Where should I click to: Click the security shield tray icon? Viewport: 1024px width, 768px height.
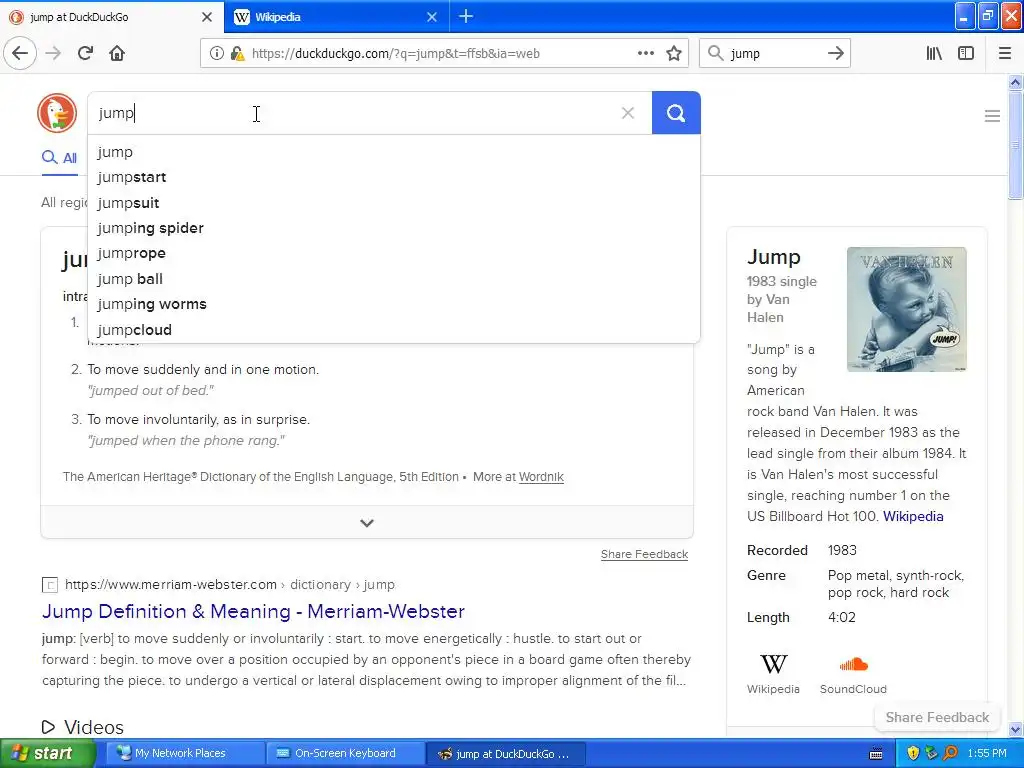coord(913,754)
